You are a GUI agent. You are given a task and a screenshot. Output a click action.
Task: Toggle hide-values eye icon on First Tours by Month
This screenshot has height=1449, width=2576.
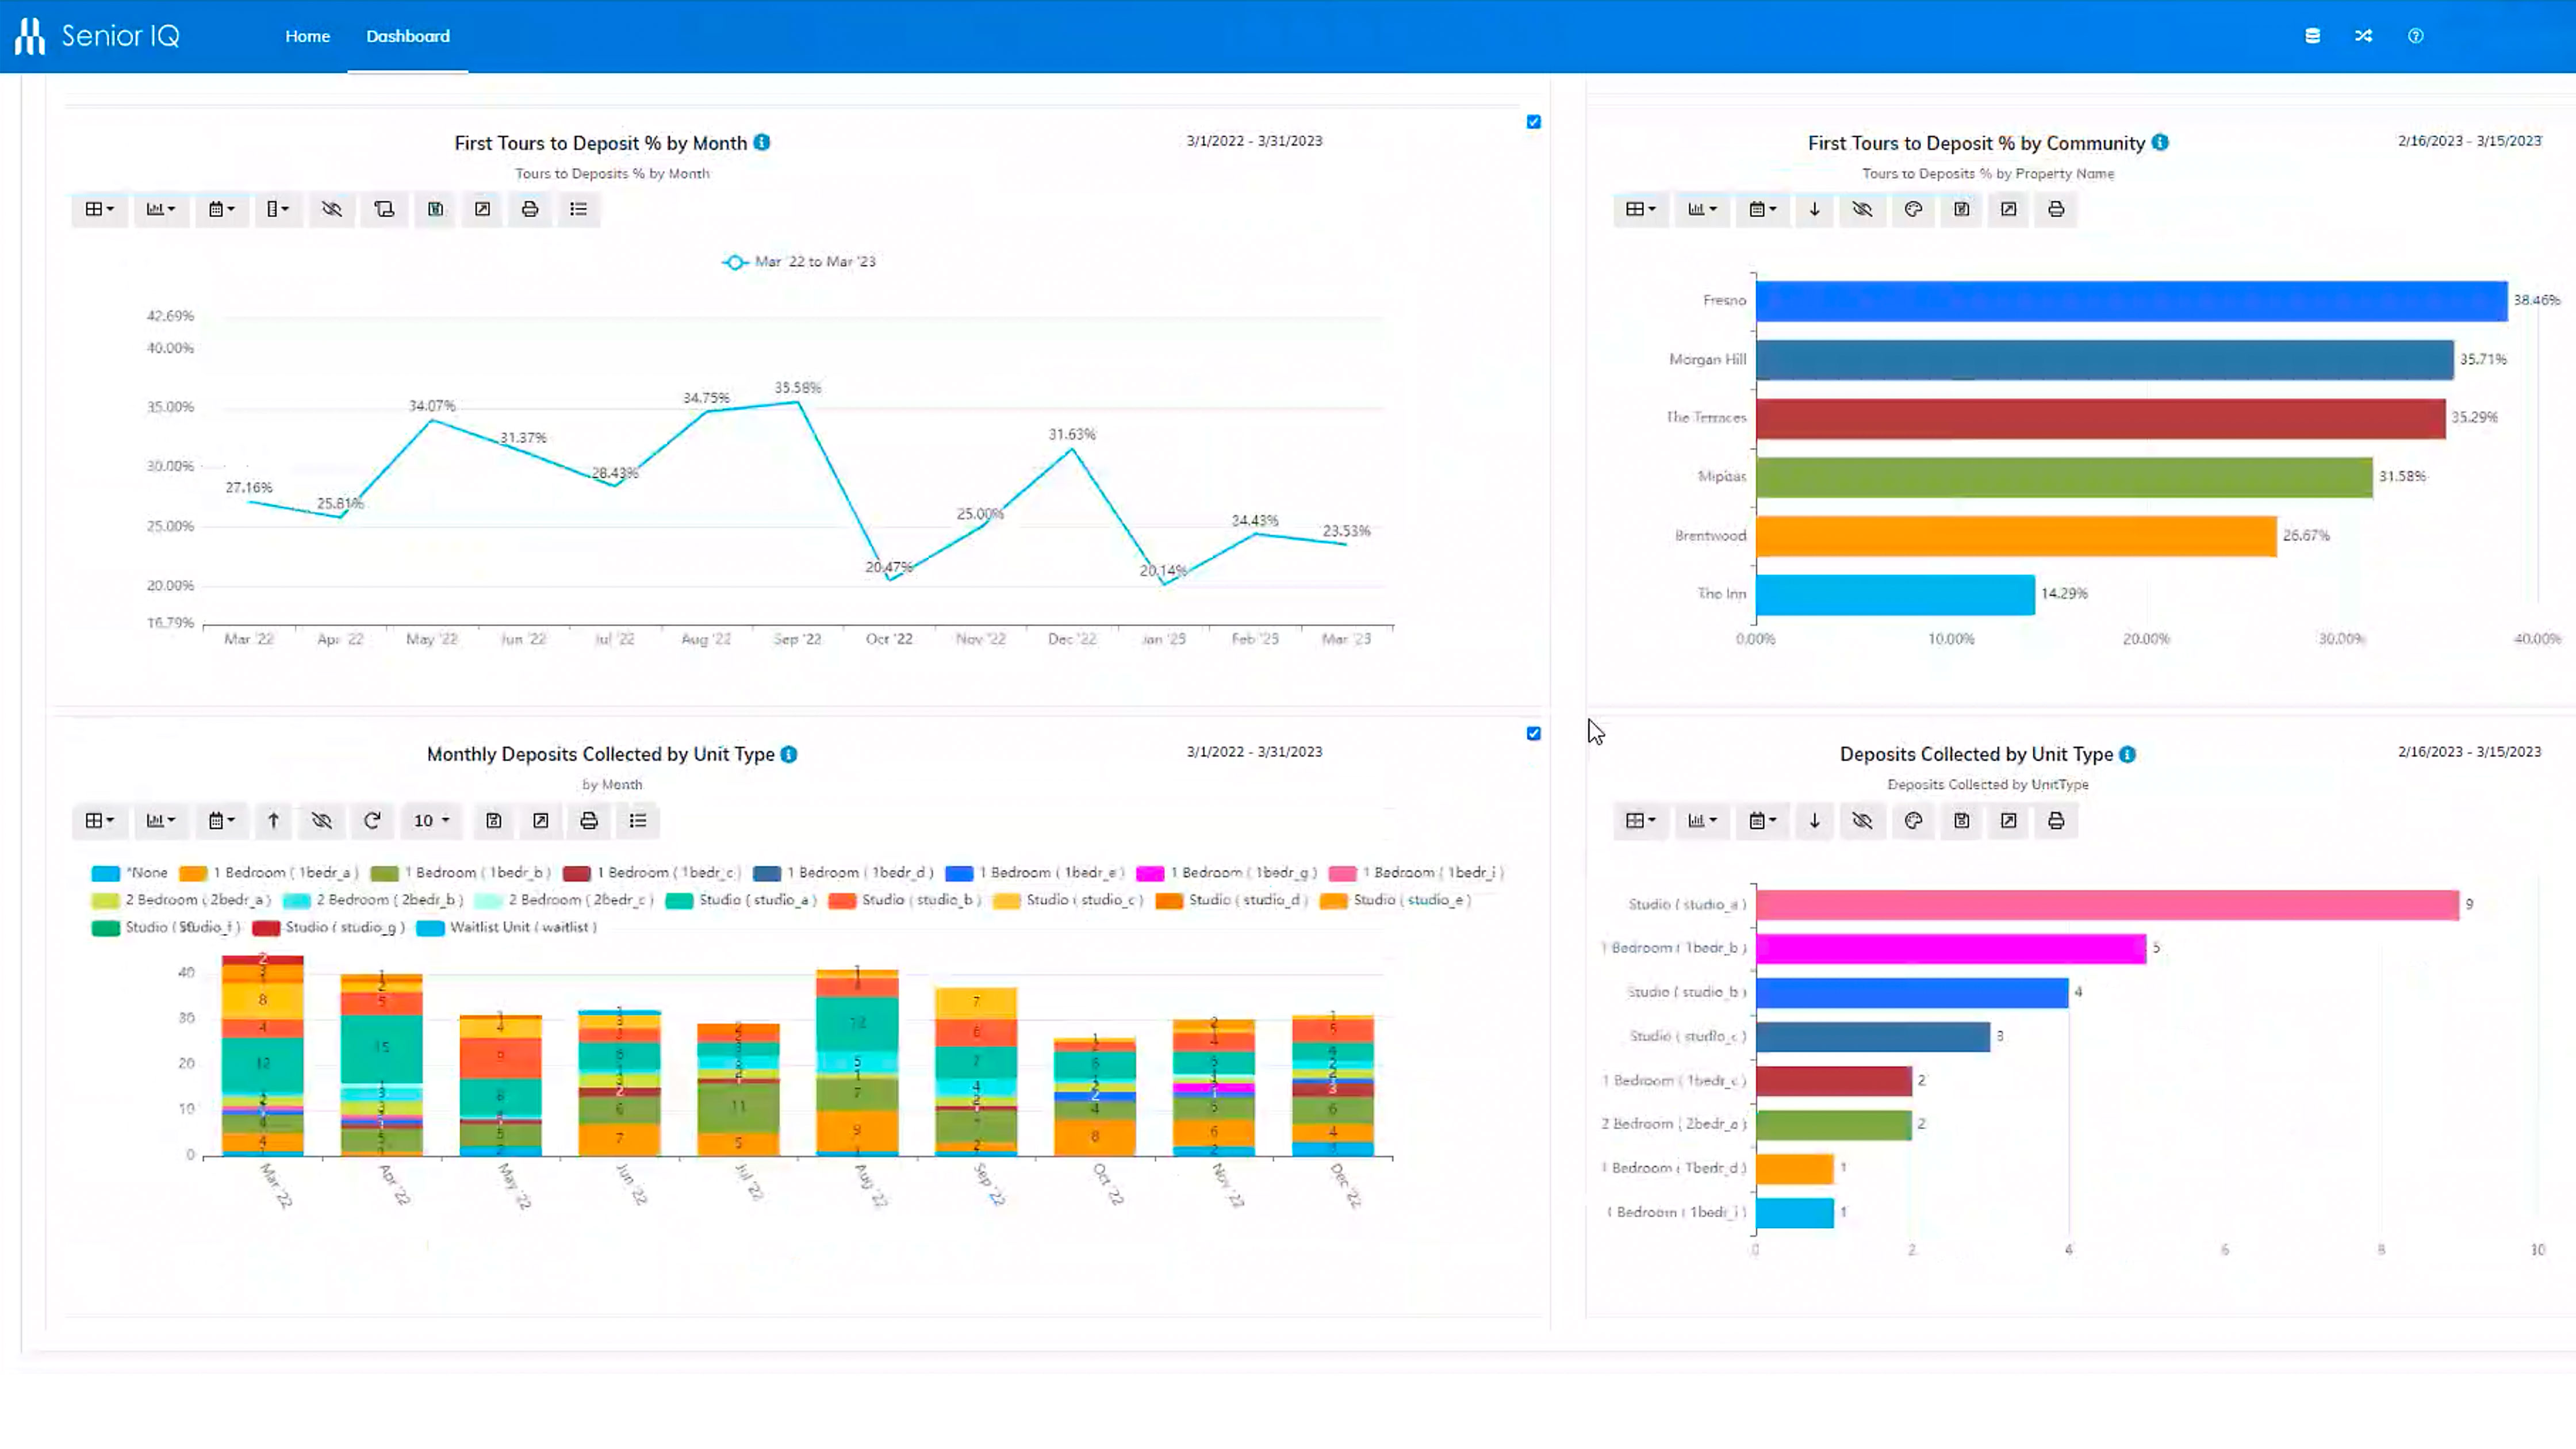click(331, 209)
